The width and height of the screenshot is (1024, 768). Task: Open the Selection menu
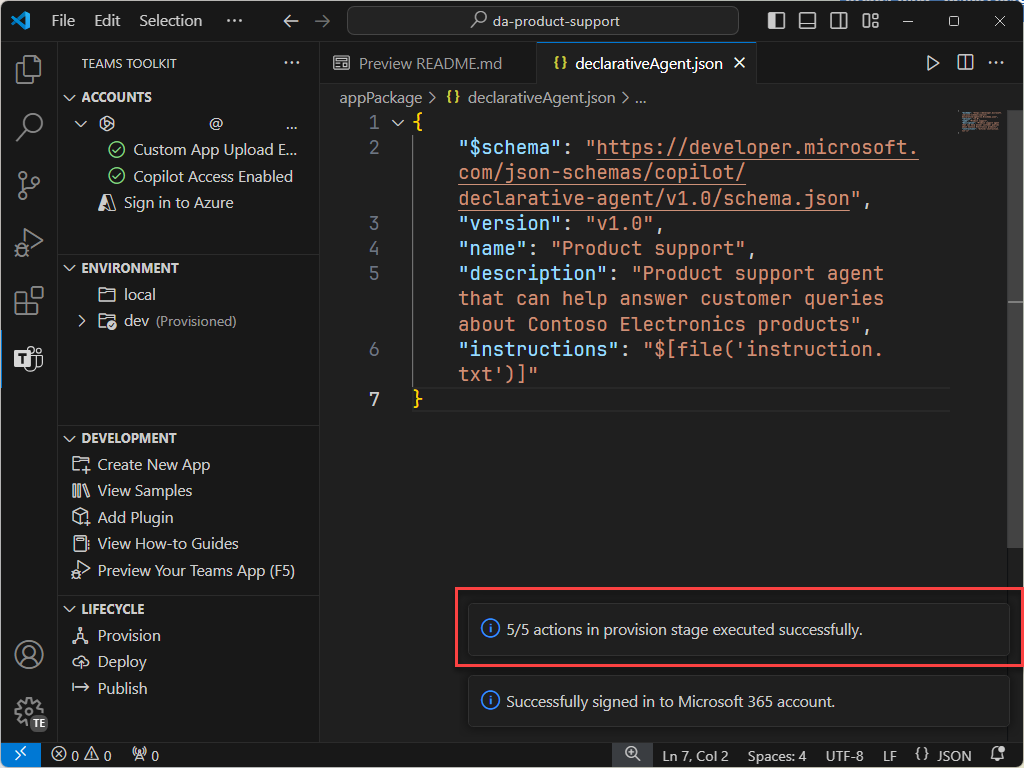click(170, 20)
